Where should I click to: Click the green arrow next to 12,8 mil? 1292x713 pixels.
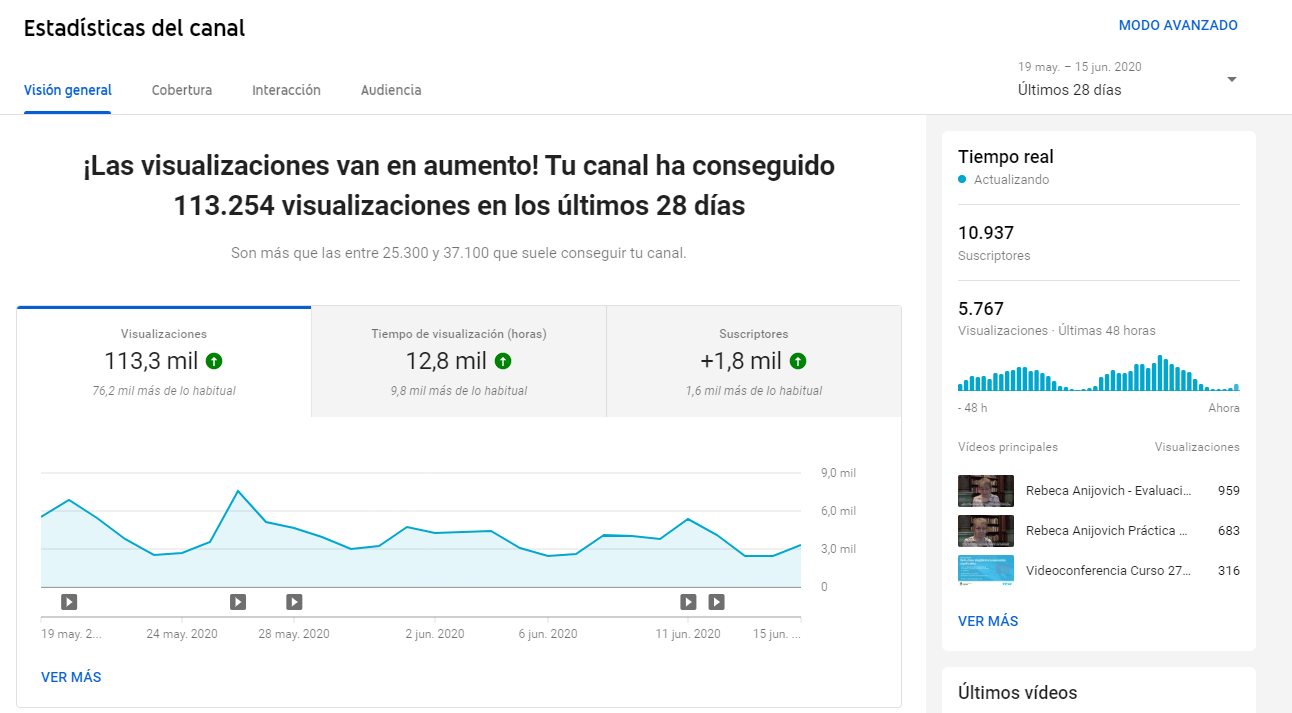coord(503,361)
